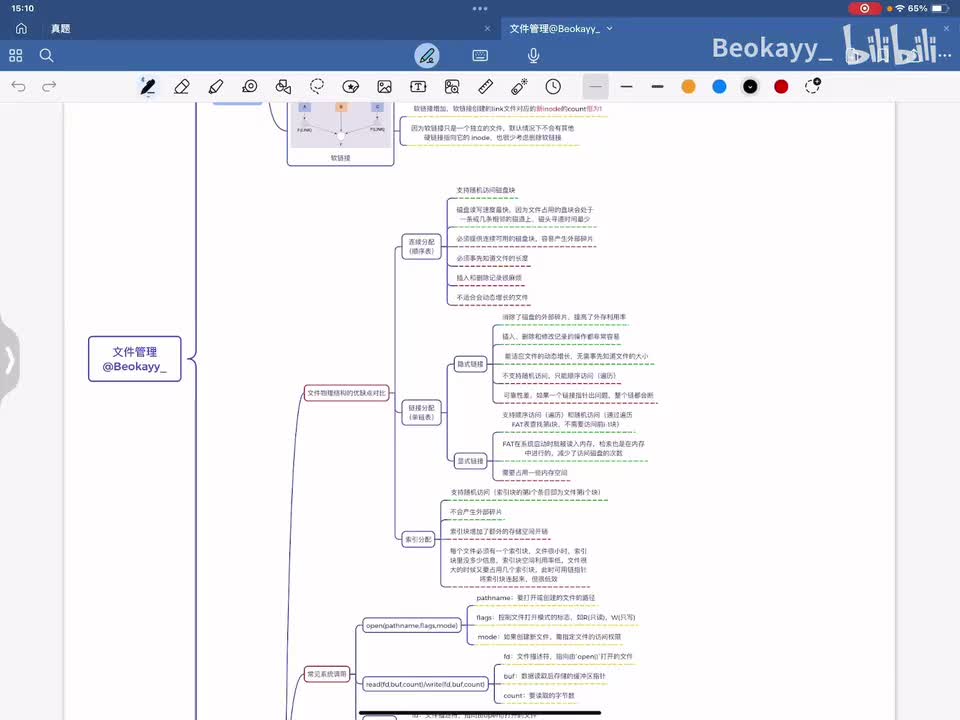Click the text 不适合会动态增长的文件

click(x=492, y=298)
